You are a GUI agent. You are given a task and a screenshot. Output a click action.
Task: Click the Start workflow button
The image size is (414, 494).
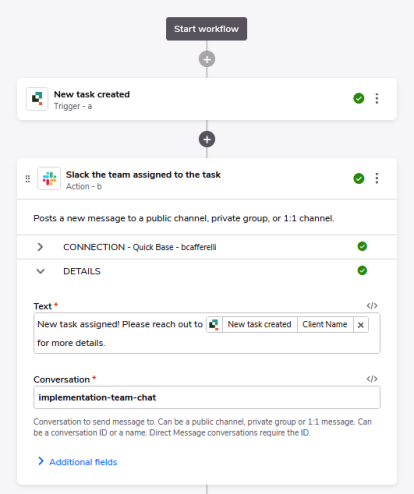coord(206,29)
